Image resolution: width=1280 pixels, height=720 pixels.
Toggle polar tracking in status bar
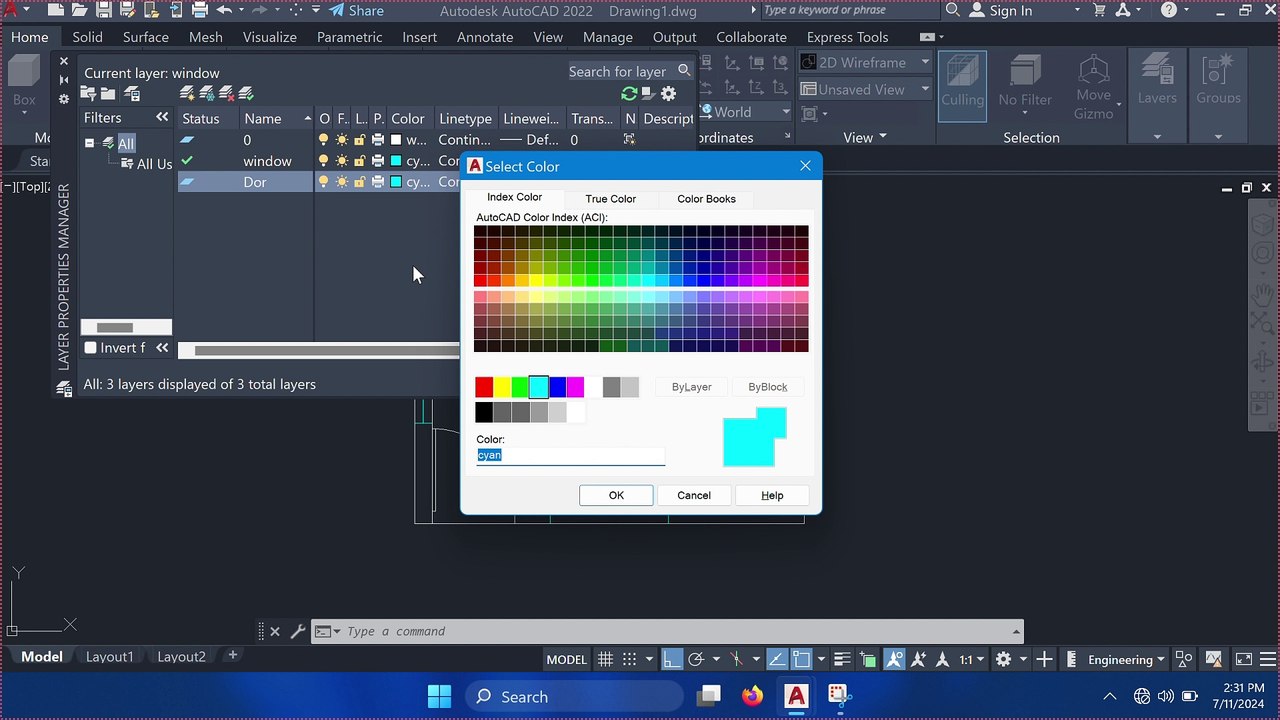(696, 659)
